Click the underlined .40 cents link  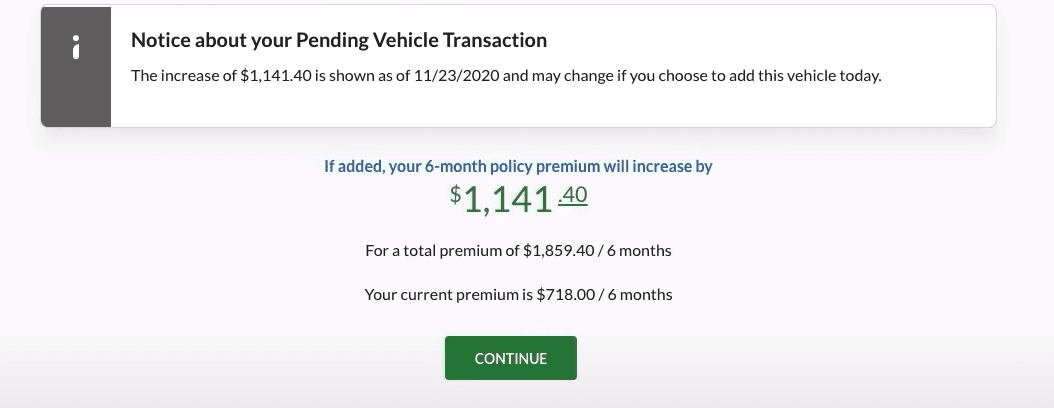573,195
